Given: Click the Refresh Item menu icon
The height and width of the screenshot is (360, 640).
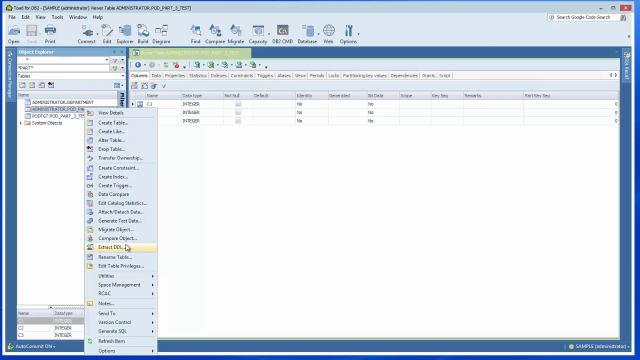Looking at the screenshot, I should tap(90, 341).
